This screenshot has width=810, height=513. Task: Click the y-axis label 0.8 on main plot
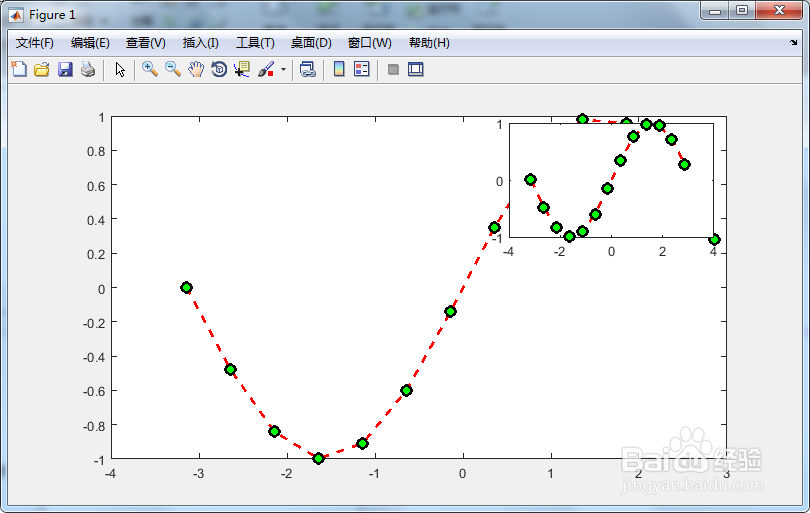click(x=96, y=151)
